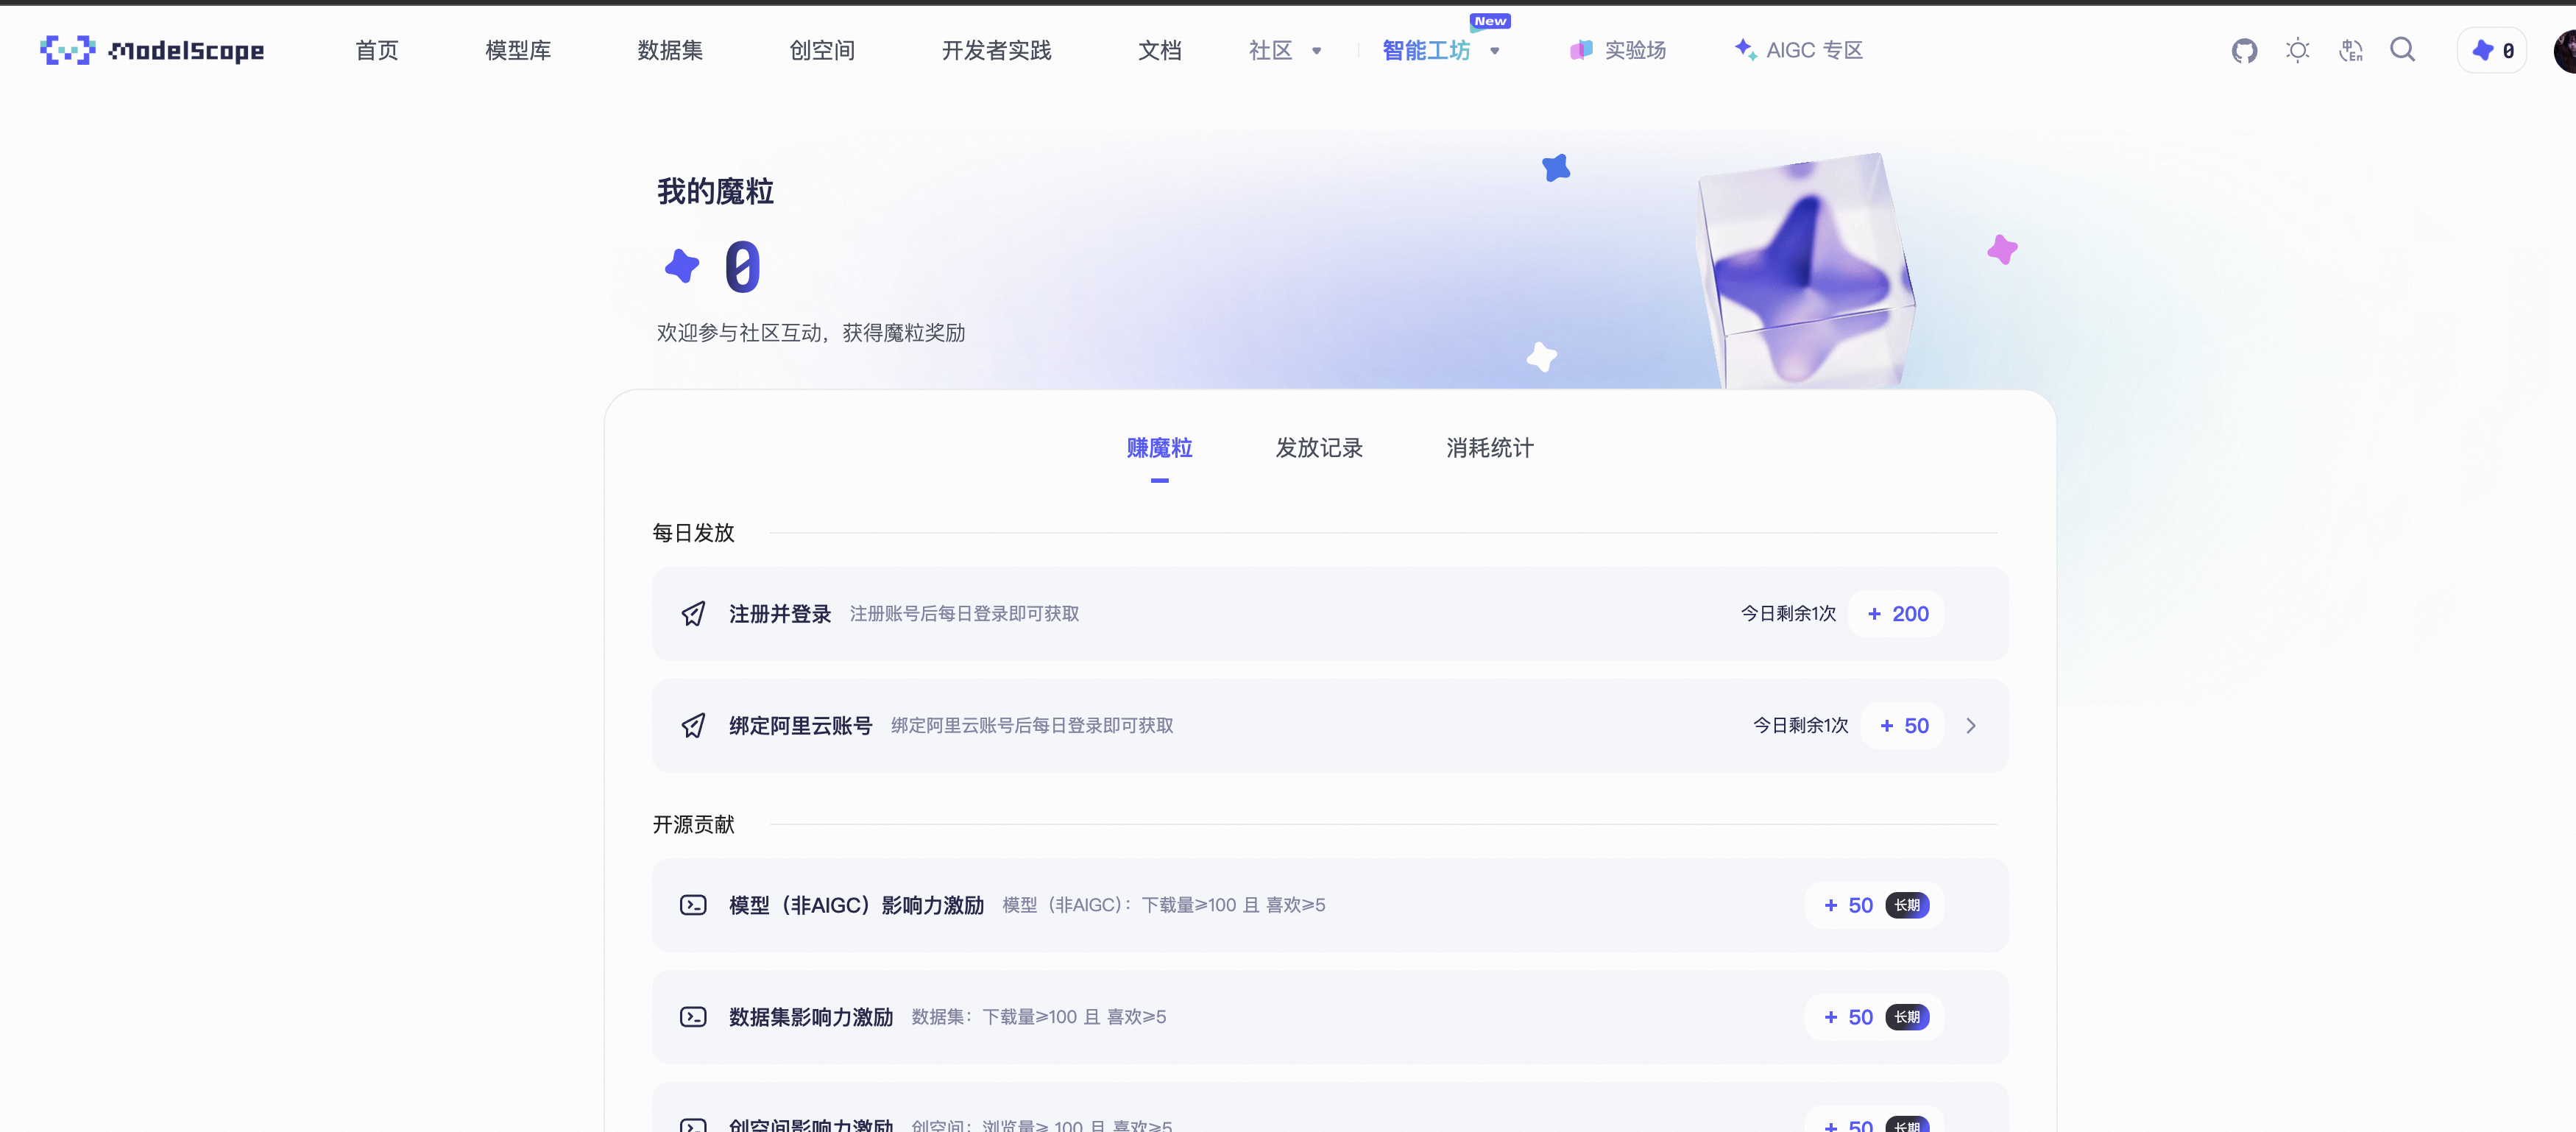Click terminal icon beside 数据集影响力激励
2576x1132 pixels.
click(693, 1017)
